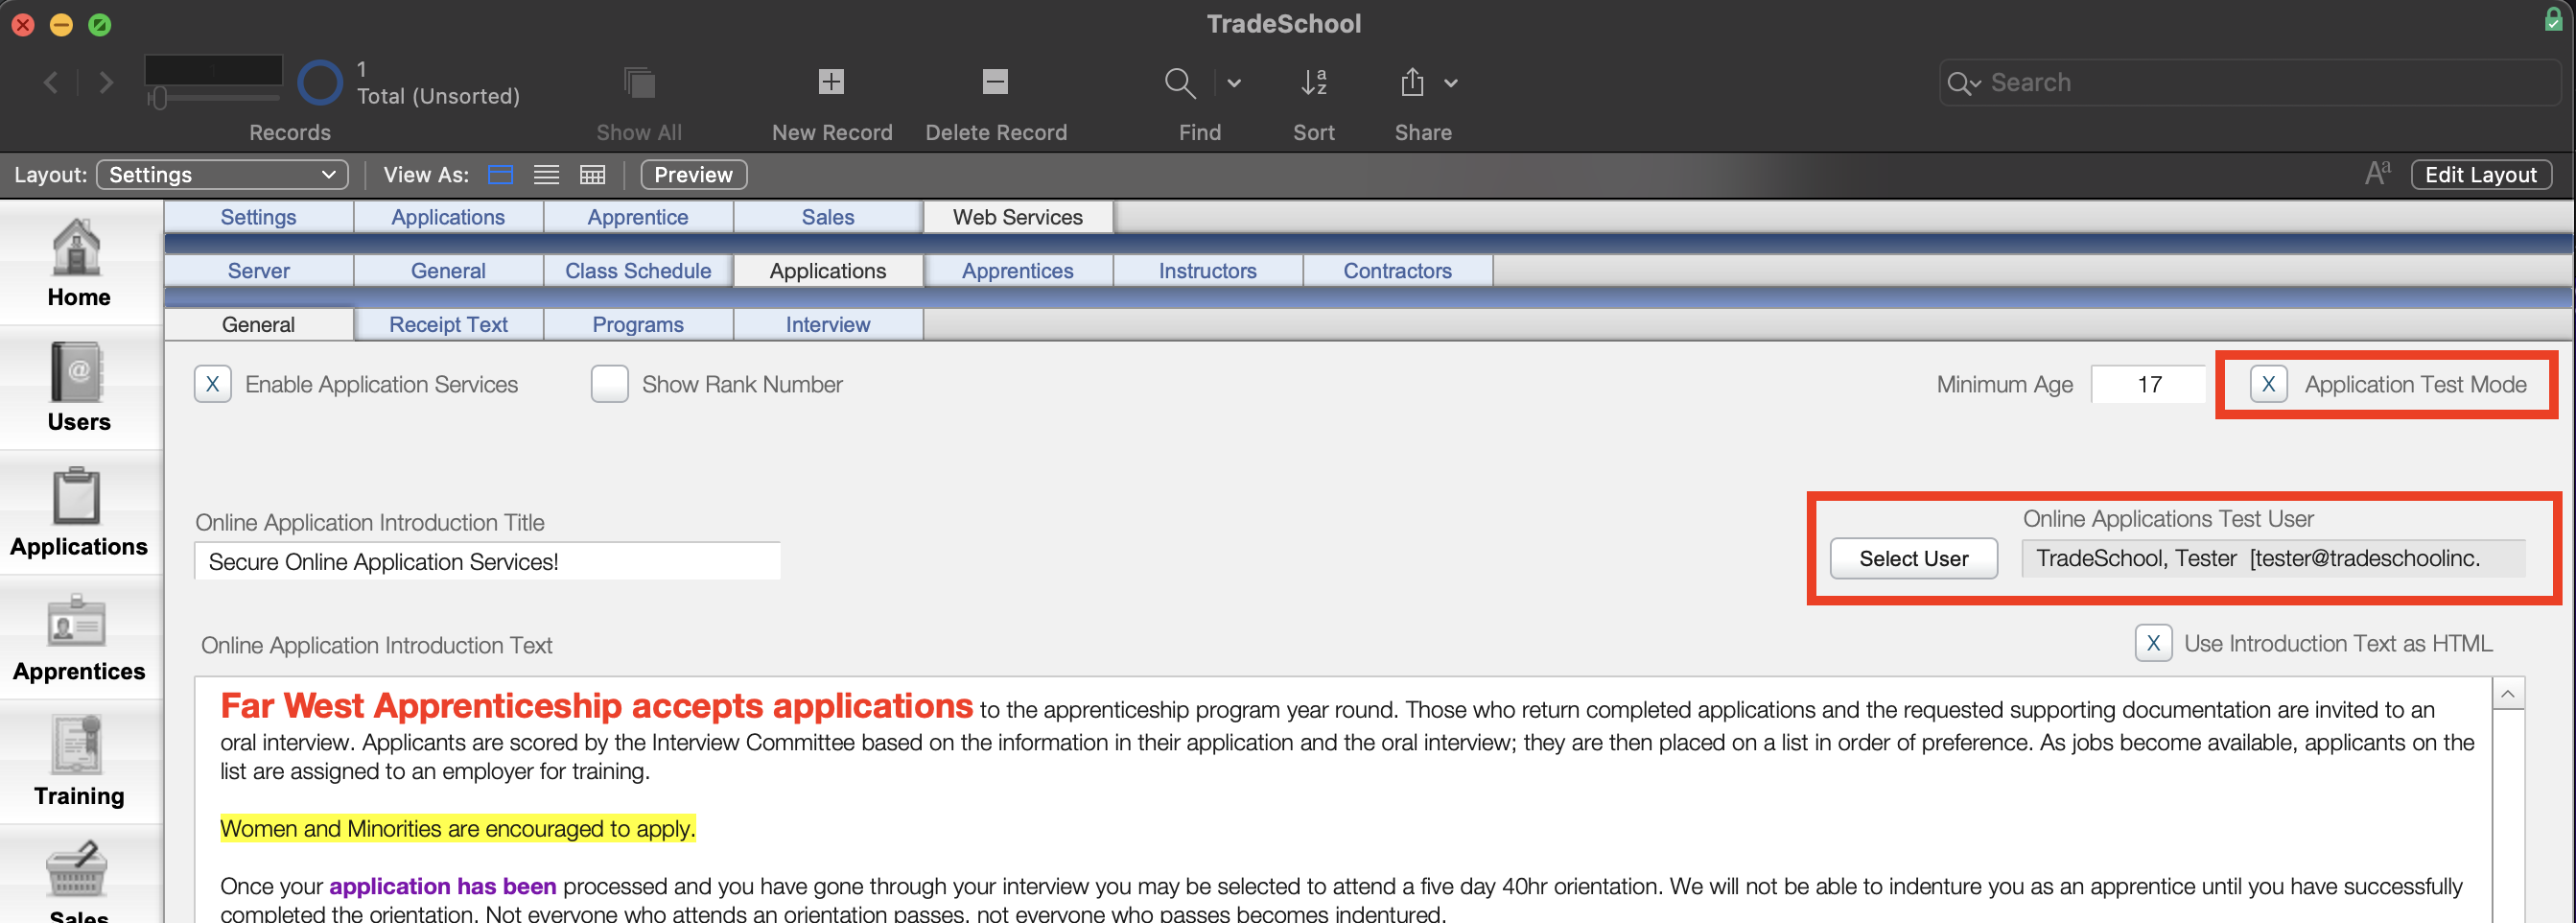Switch to the Receipt Text tab
2576x923 pixels.
tap(448, 325)
